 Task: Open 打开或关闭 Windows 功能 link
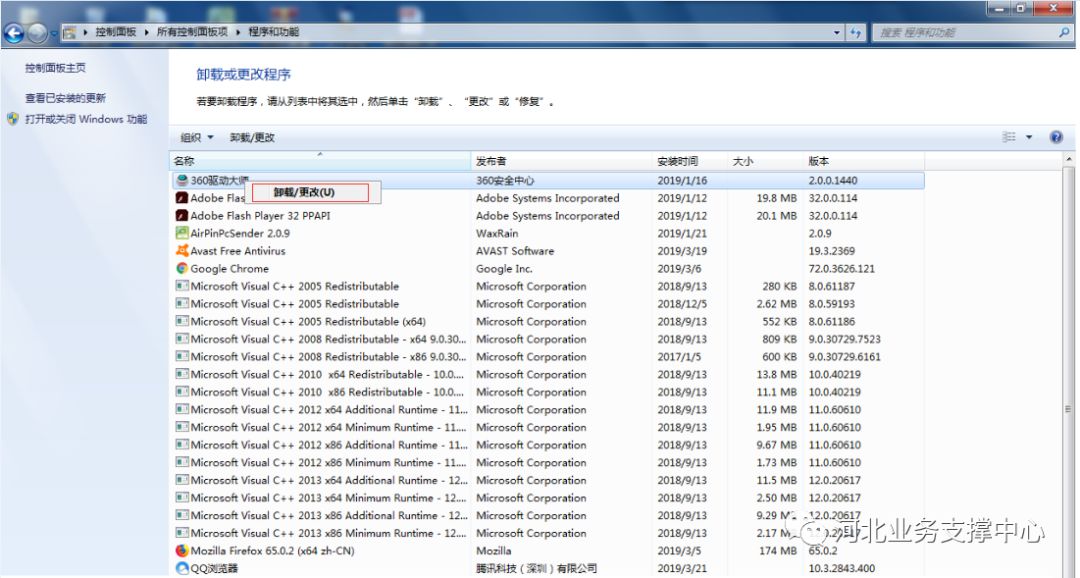click(x=86, y=119)
